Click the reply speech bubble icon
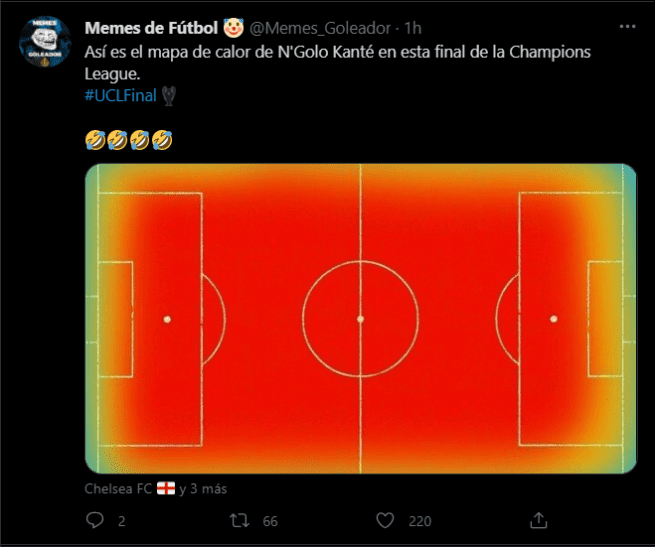This screenshot has width=655, height=547. 95,520
